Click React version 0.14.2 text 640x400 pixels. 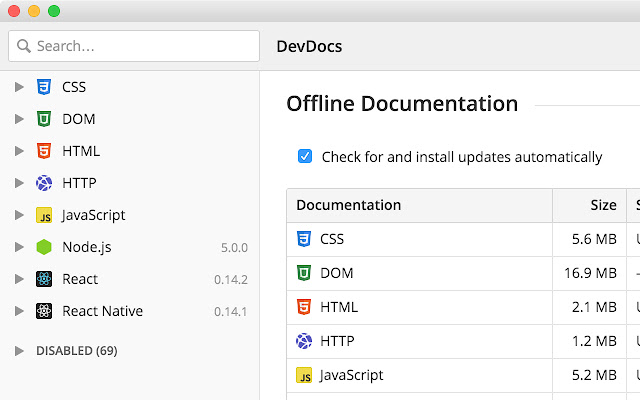pos(231,280)
